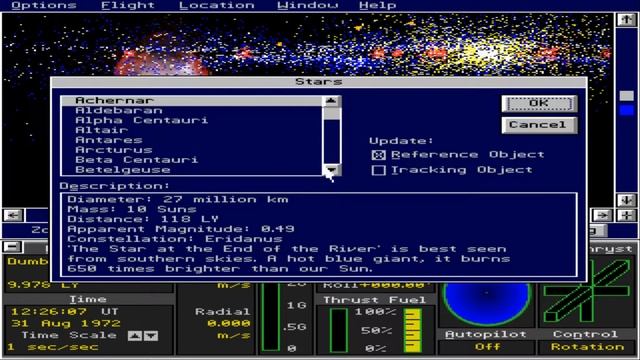Click the view corner crosshair button

[627, 215]
